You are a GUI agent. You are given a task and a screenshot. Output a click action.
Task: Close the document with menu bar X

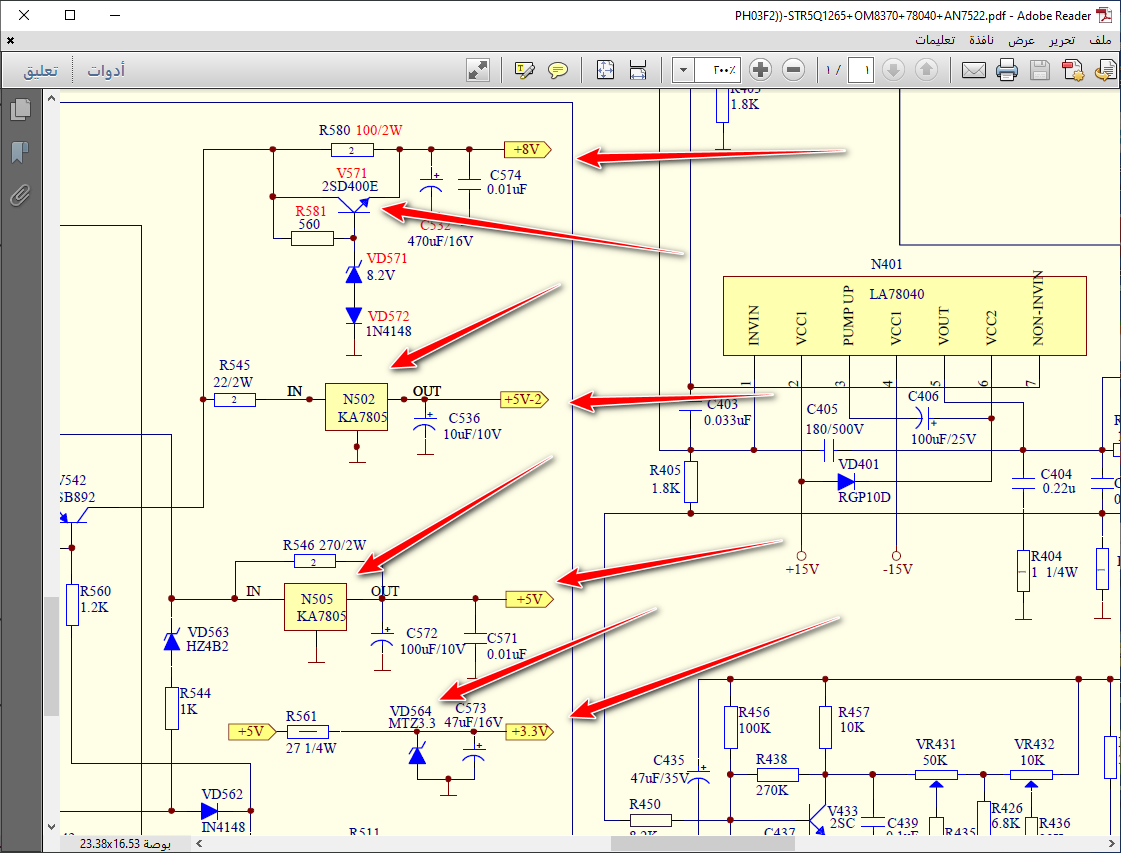coord(10,41)
